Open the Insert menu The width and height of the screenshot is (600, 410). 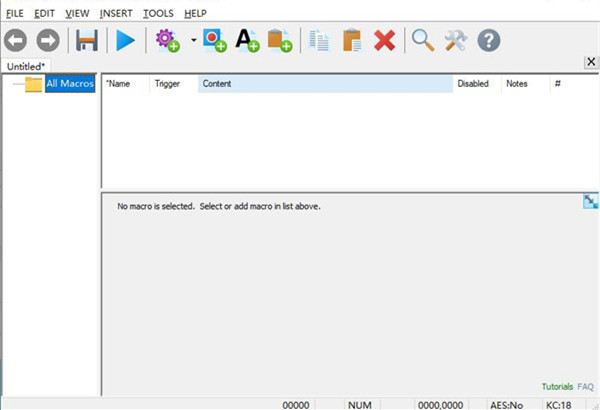[115, 13]
